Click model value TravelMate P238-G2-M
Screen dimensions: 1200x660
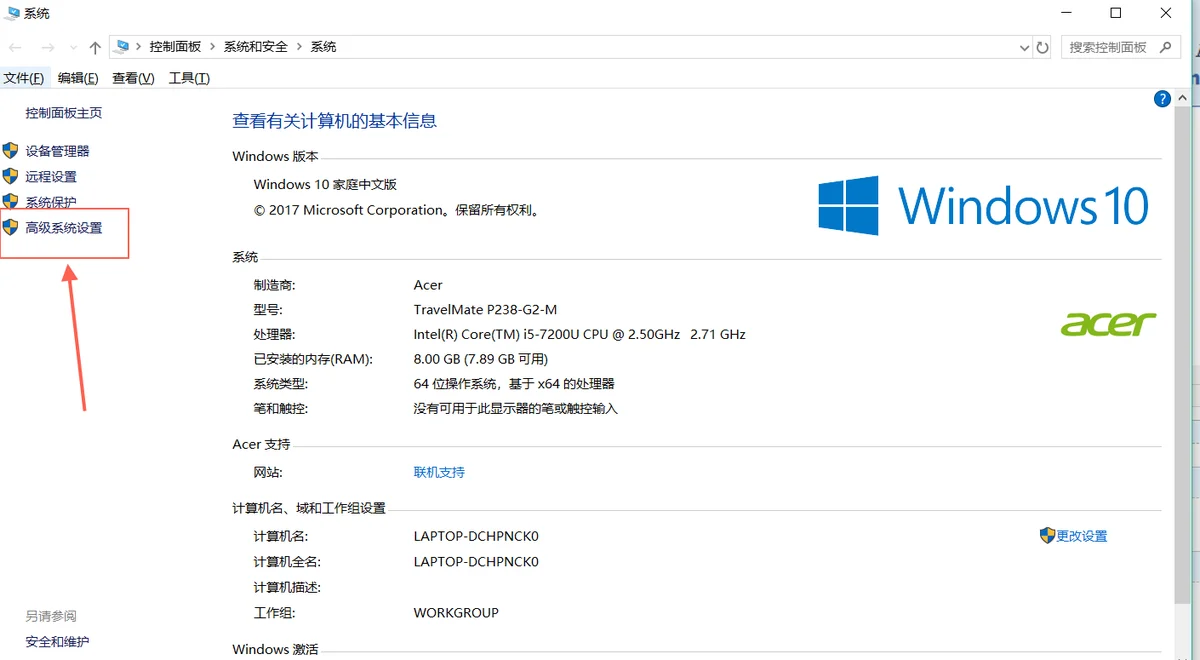[485, 309]
